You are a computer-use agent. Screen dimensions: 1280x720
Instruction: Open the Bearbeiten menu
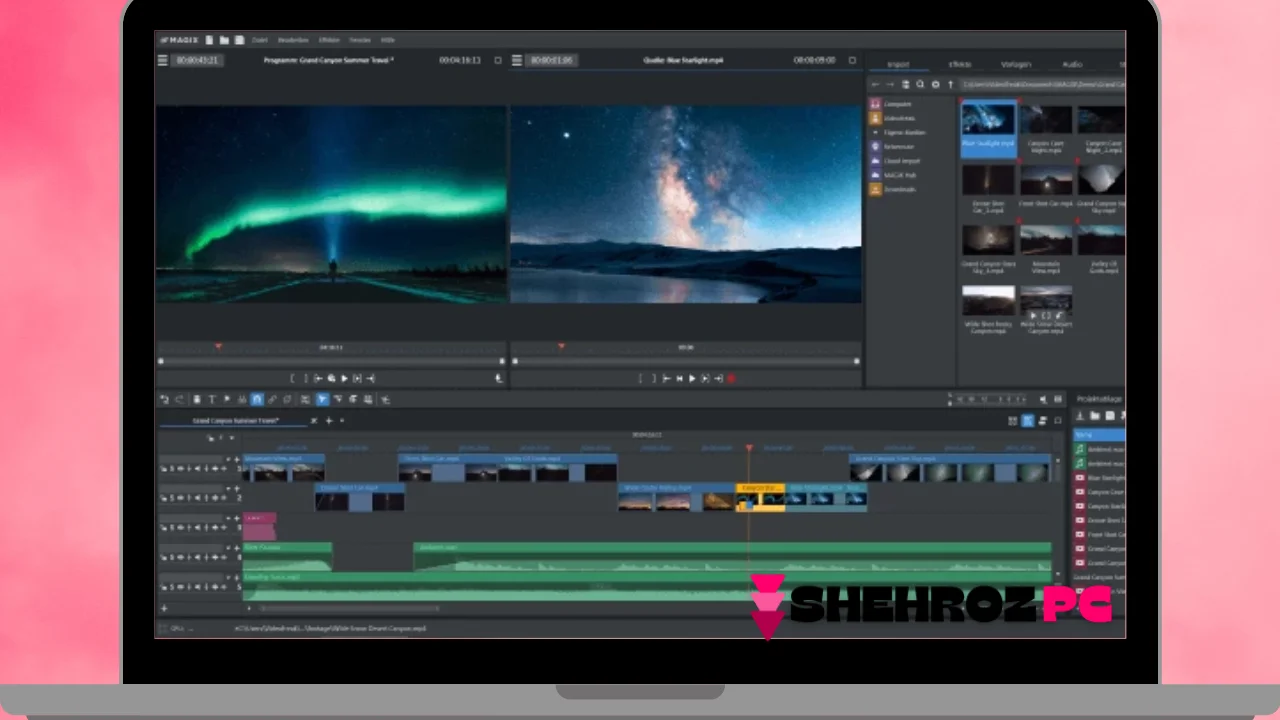point(293,40)
